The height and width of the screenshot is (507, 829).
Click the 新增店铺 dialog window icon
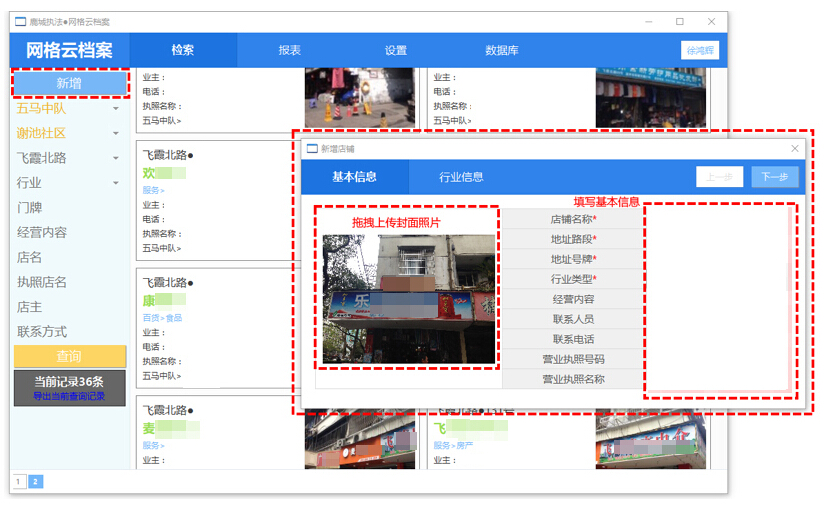(x=311, y=148)
